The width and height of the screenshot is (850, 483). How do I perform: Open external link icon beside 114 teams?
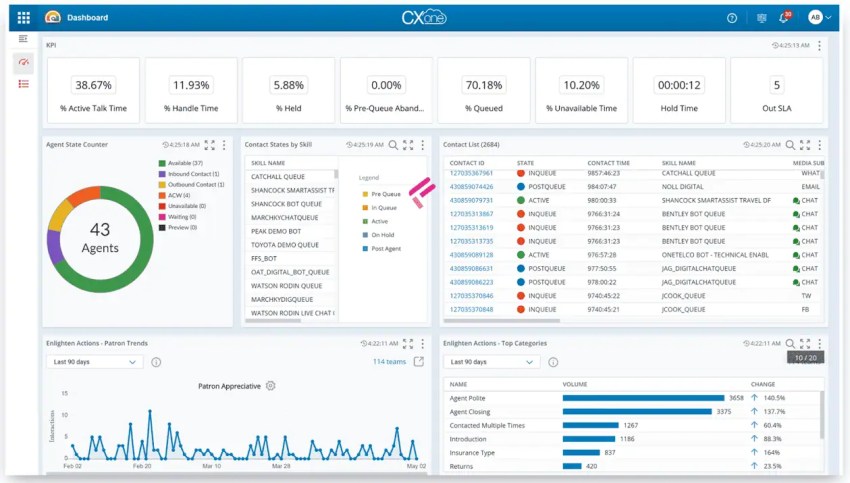tap(418, 362)
